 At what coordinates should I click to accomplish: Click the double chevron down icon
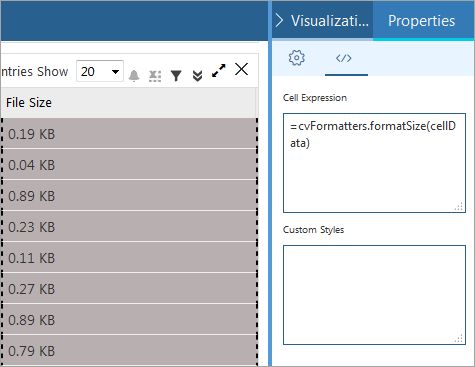click(197, 76)
